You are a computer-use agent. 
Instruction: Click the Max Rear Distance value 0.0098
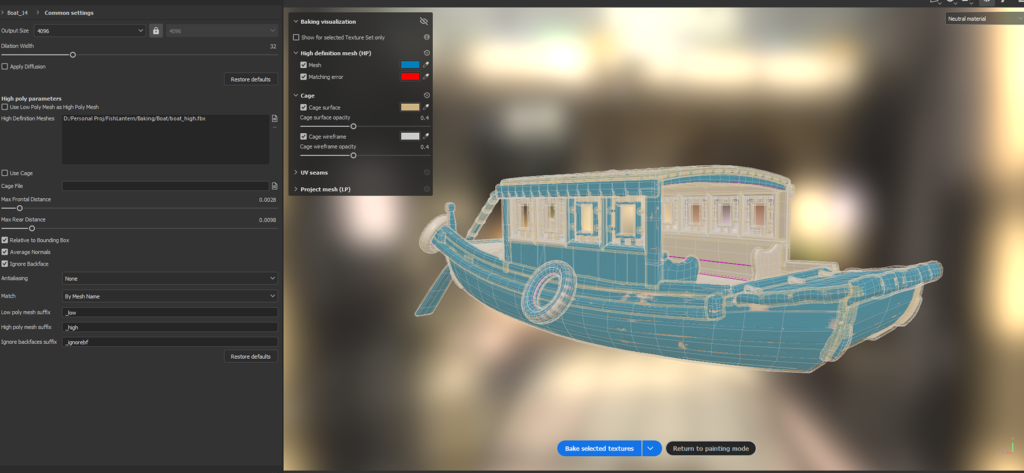(x=267, y=220)
